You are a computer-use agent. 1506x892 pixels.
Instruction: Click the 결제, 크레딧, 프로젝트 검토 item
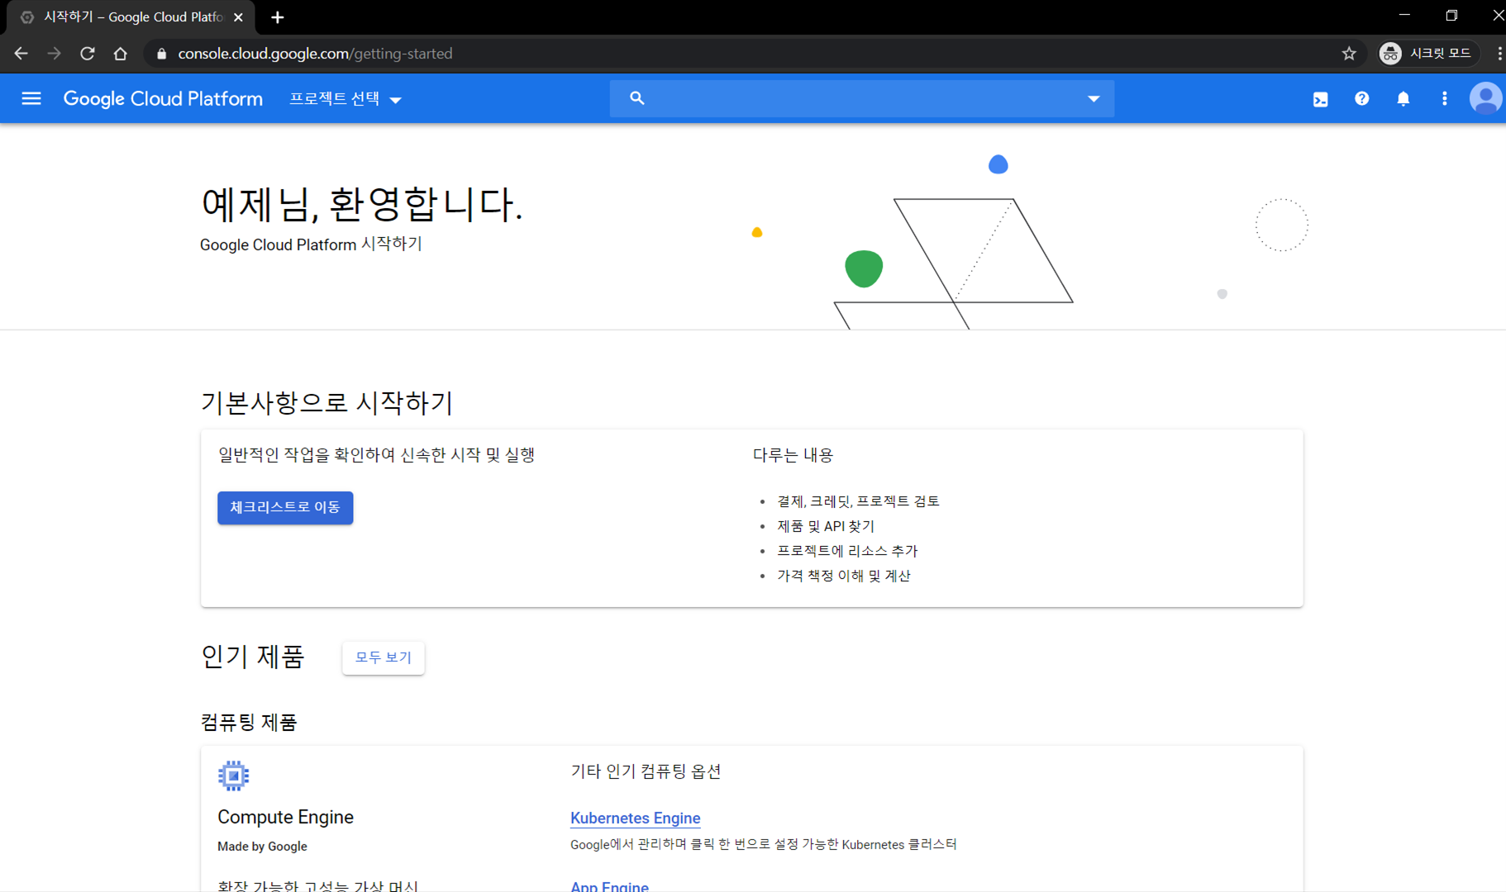click(x=858, y=501)
